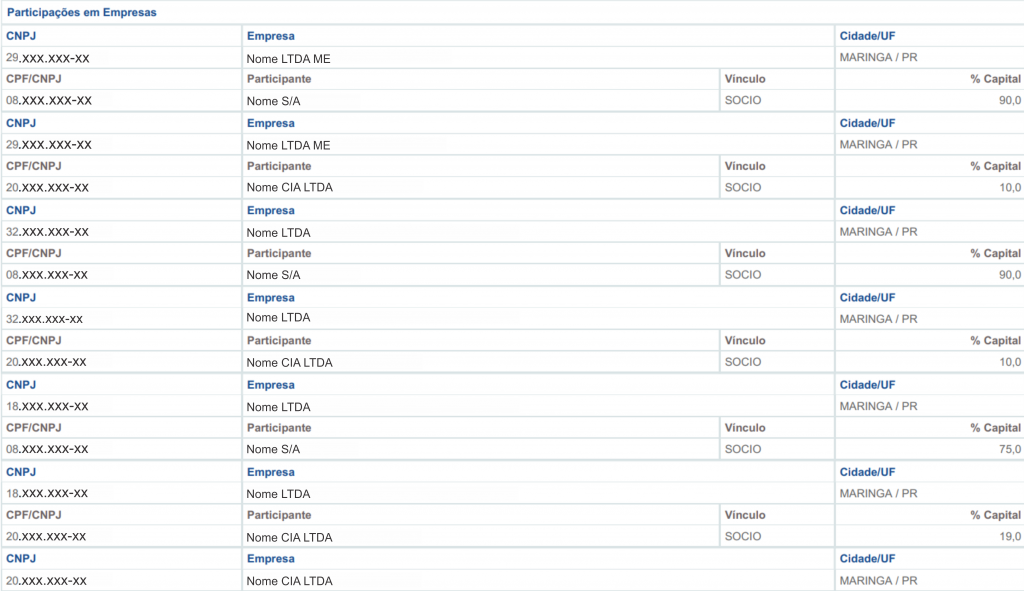Click the bottommost Cidade/UF header
This screenshot has height=591, width=1024.
(x=867, y=559)
